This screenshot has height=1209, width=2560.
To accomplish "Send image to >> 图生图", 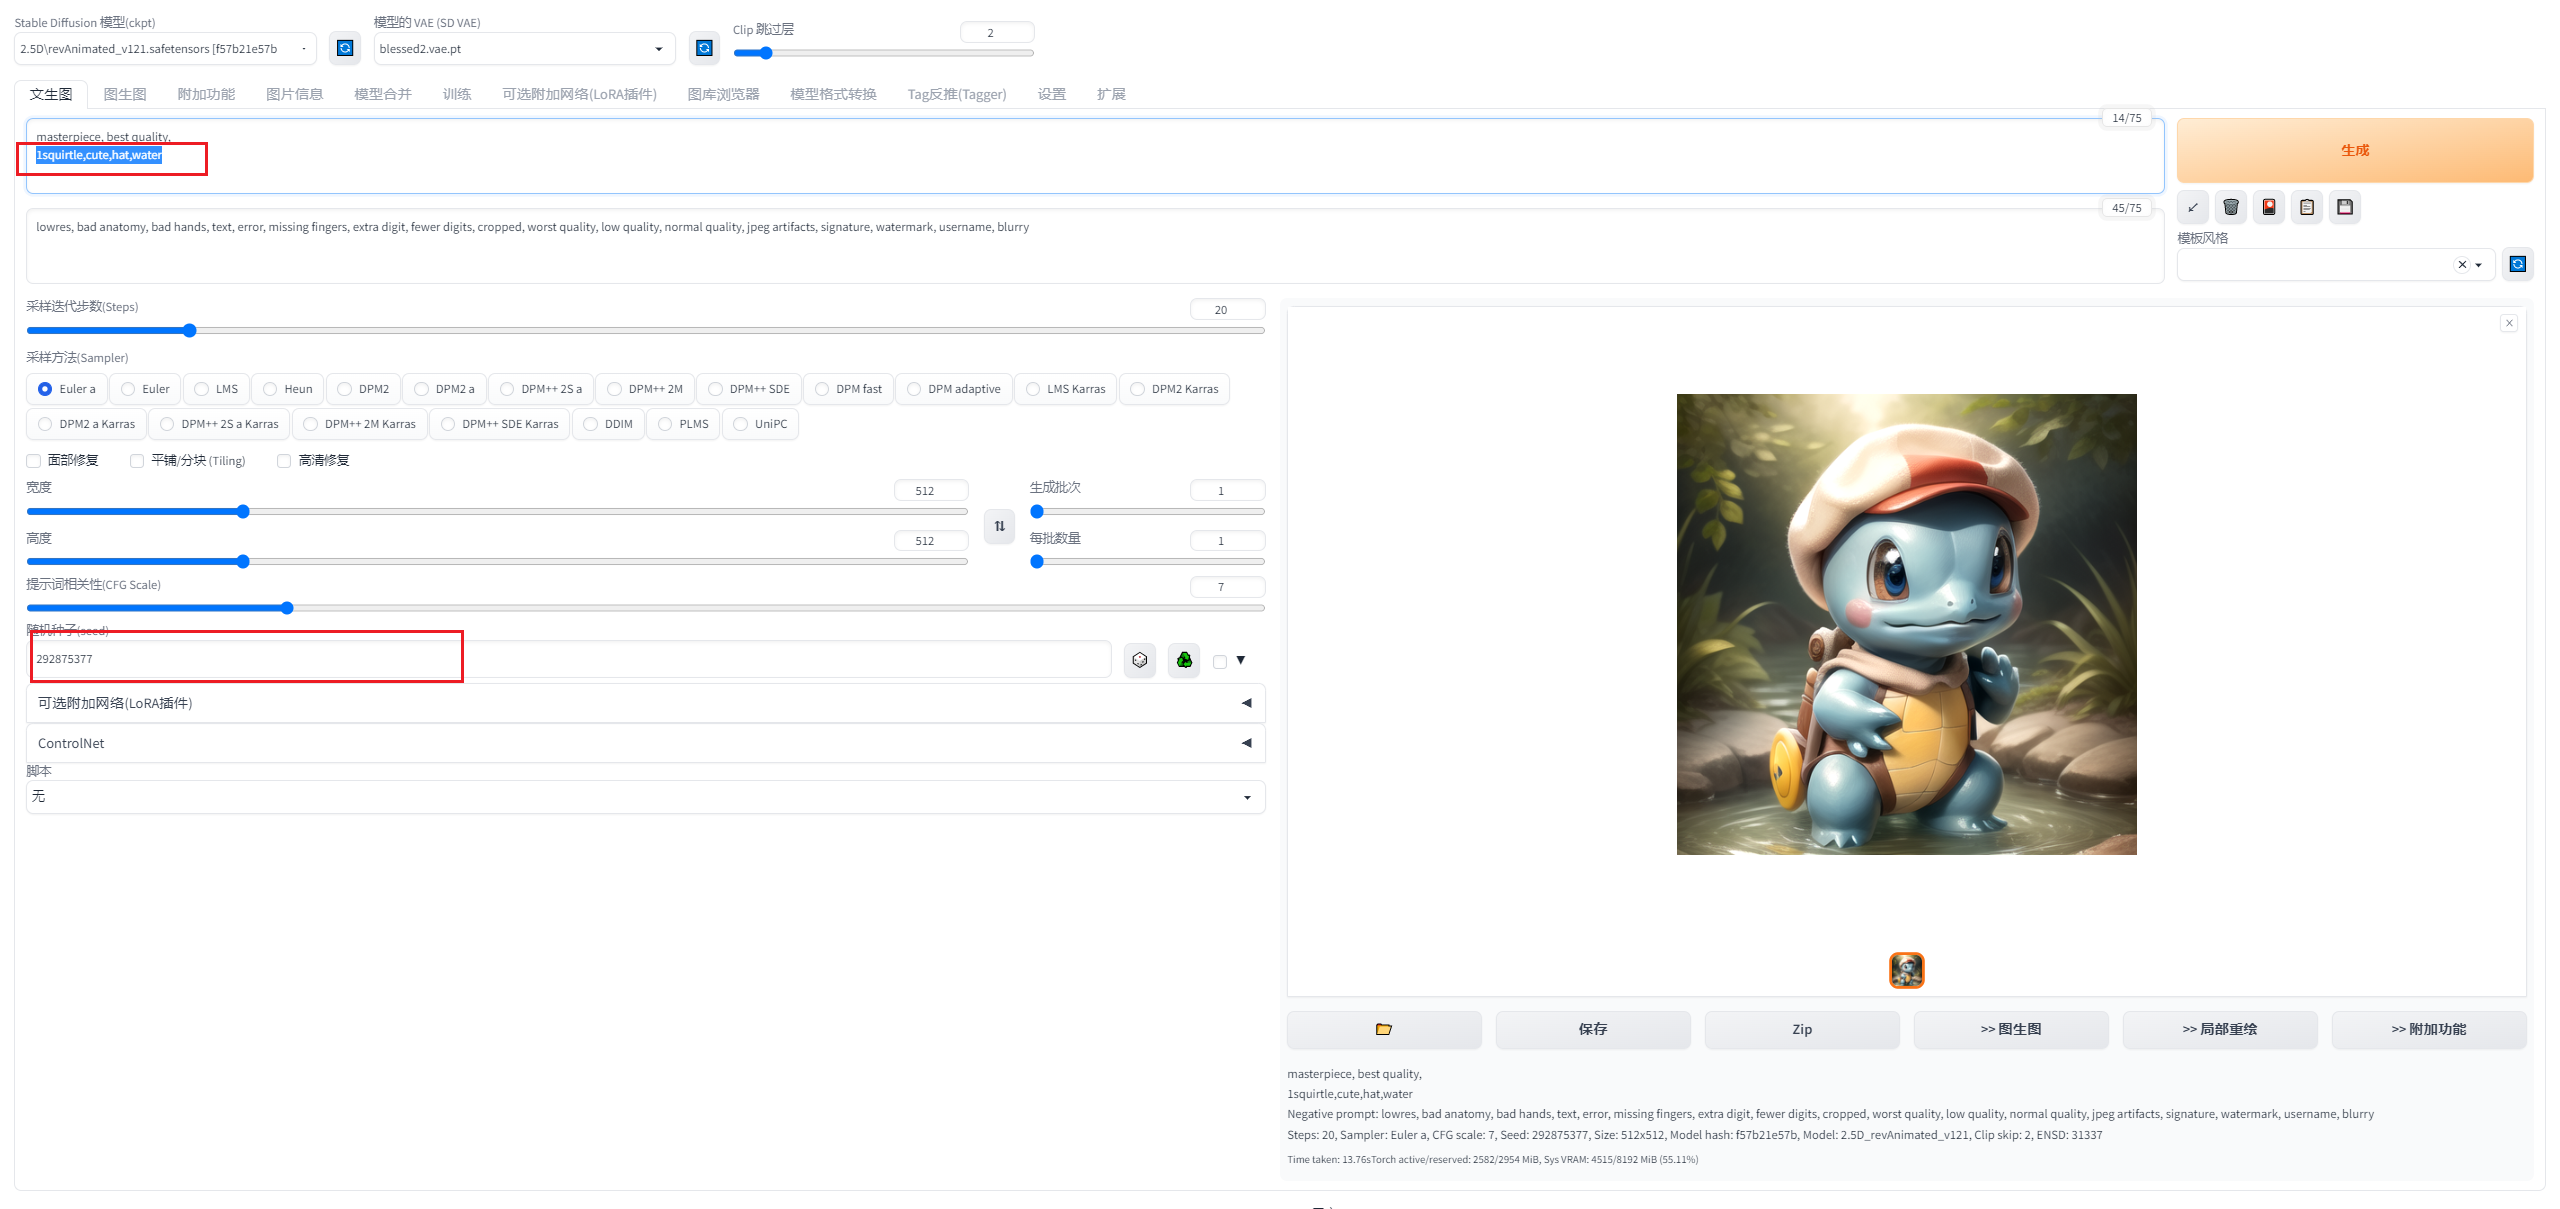I will click(2011, 1029).
